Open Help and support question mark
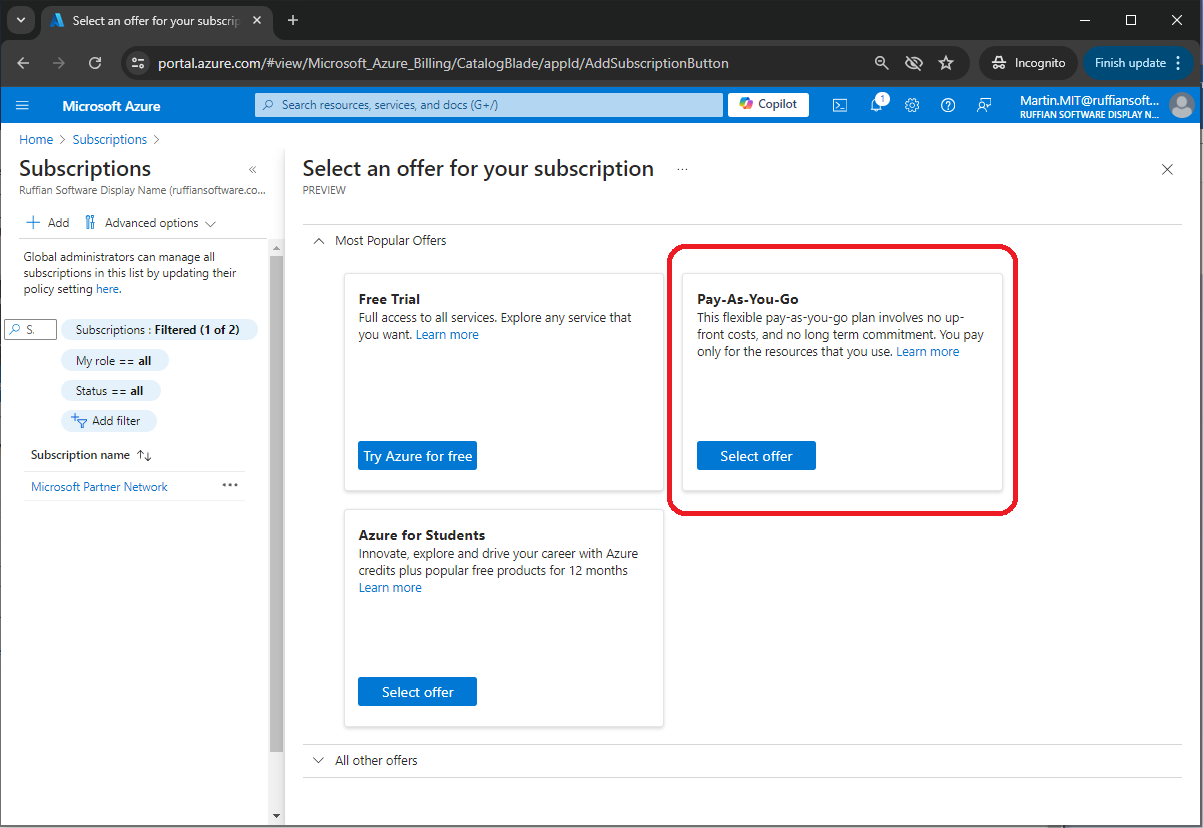The image size is (1203, 828). tap(948, 105)
